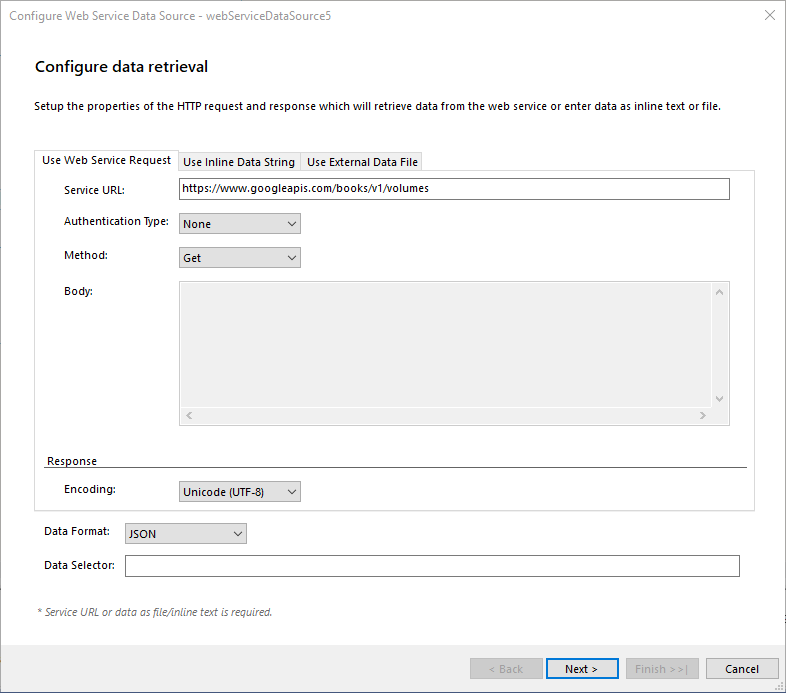Screen dimensions: 786x693
Task: Open the Authentication Type dropdown
Action: (x=240, y=224)
